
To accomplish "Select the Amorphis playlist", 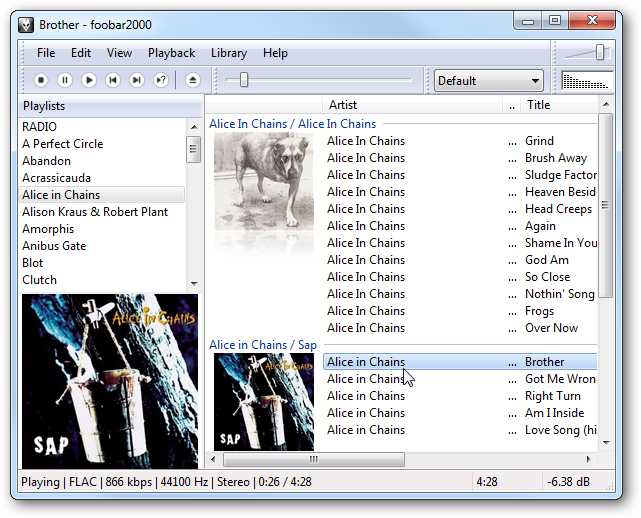I will pos(102,229).
